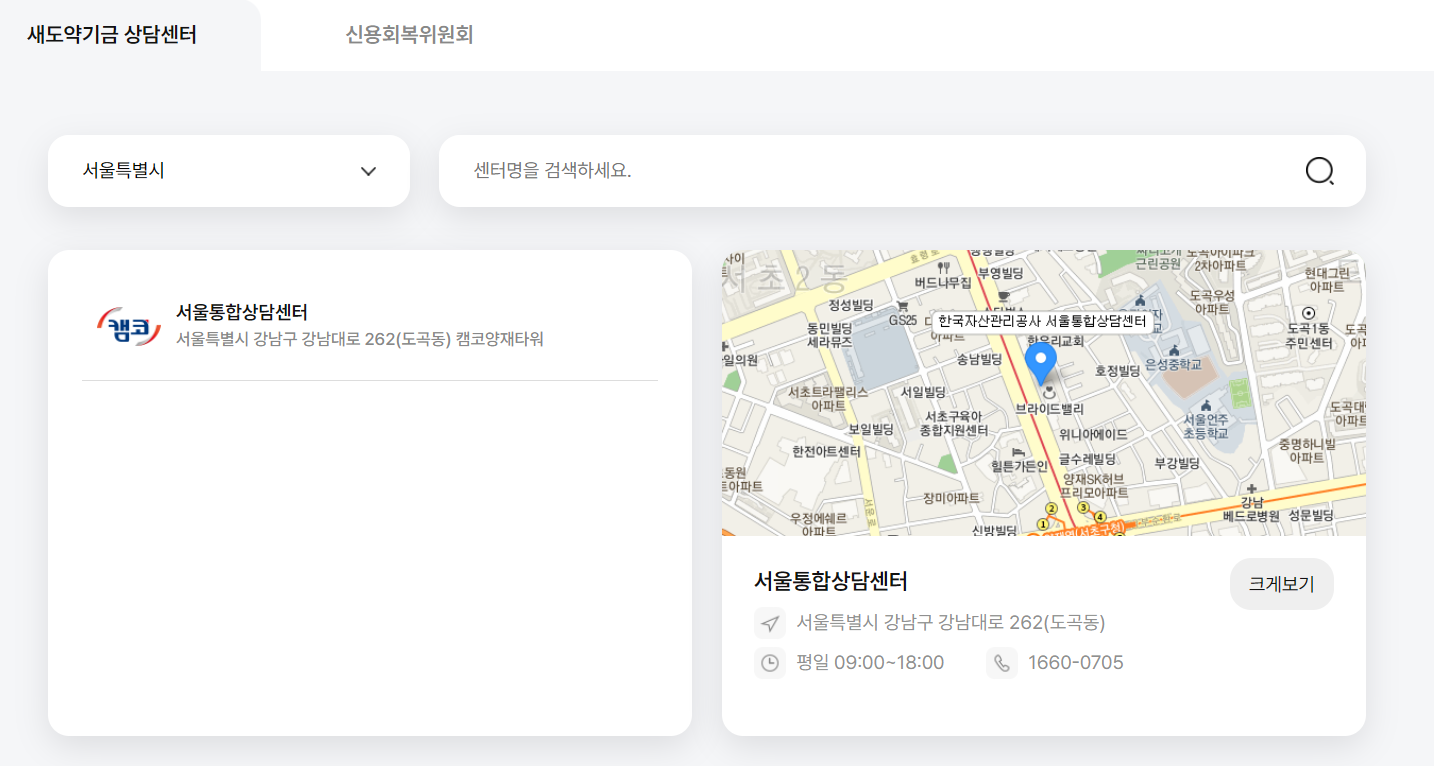
Task: Open the 신용회복위원회 tab
Action: point(409,35)
